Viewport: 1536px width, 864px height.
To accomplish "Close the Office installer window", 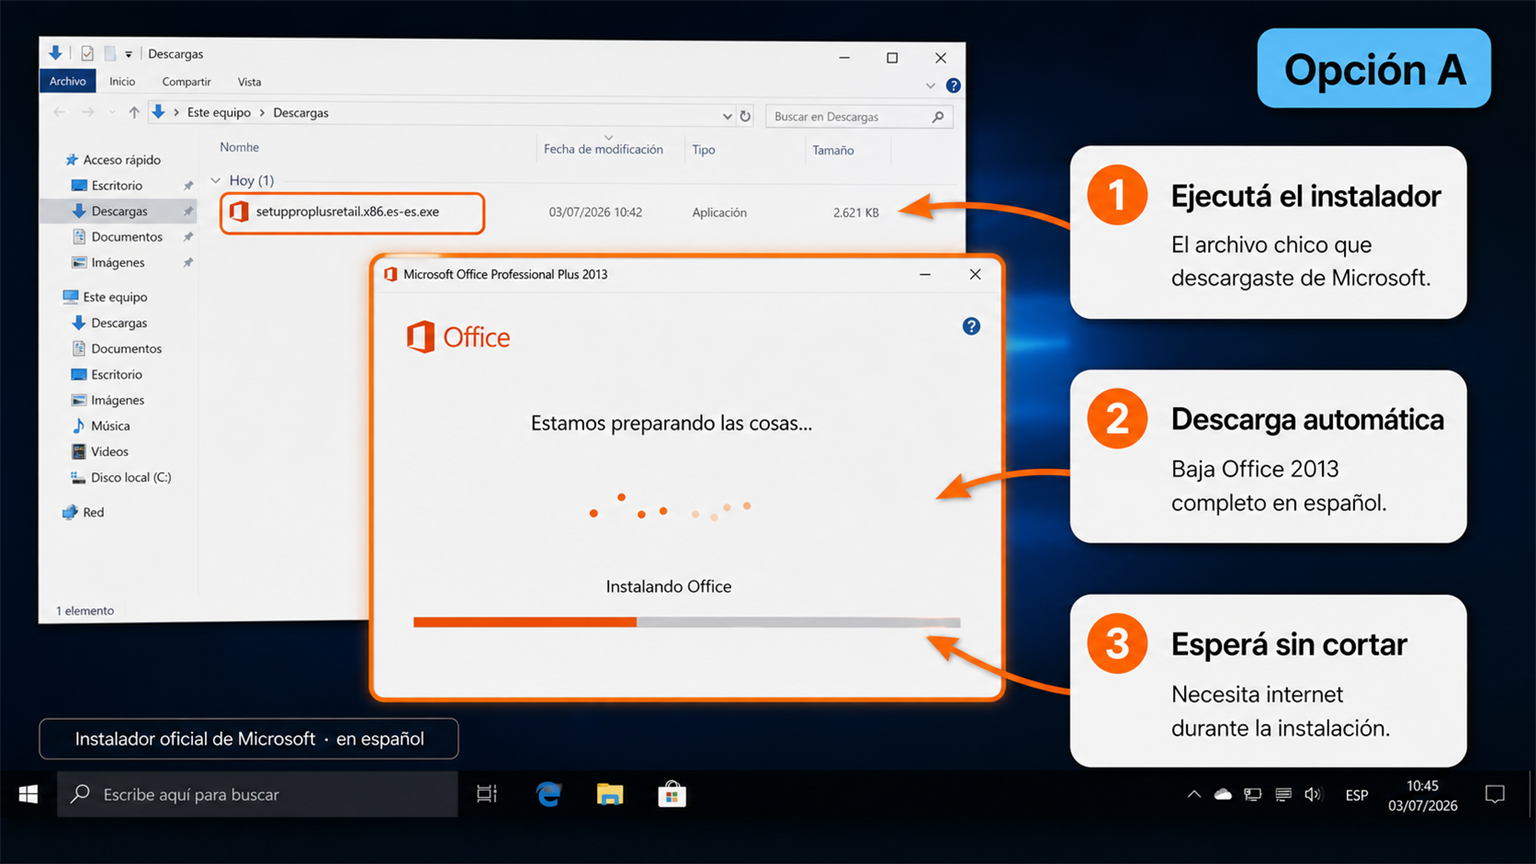I will [975, 274].
